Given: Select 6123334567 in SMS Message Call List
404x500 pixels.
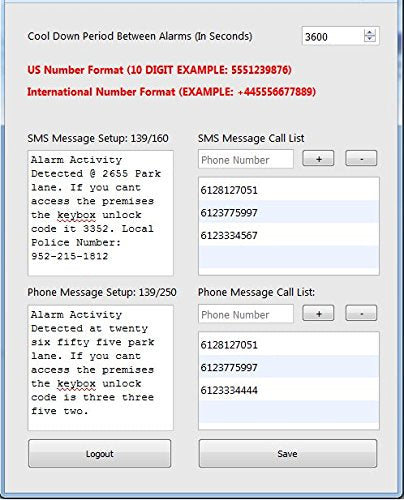Looking at the screenshot, I should [x=289, y=235].
